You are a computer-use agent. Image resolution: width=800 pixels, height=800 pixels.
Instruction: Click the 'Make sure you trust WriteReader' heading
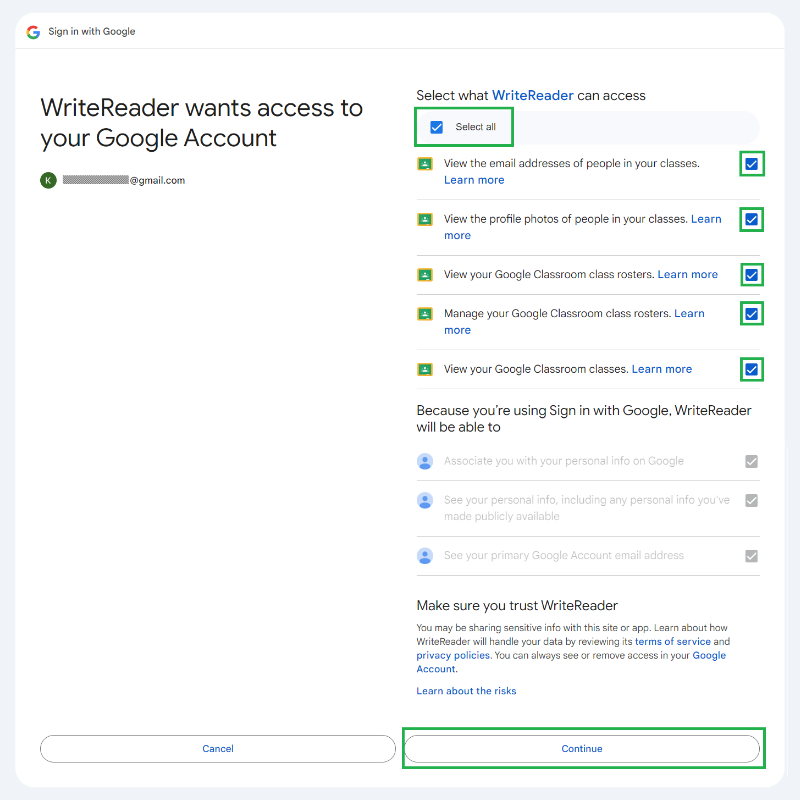click(x=517, y=606)
